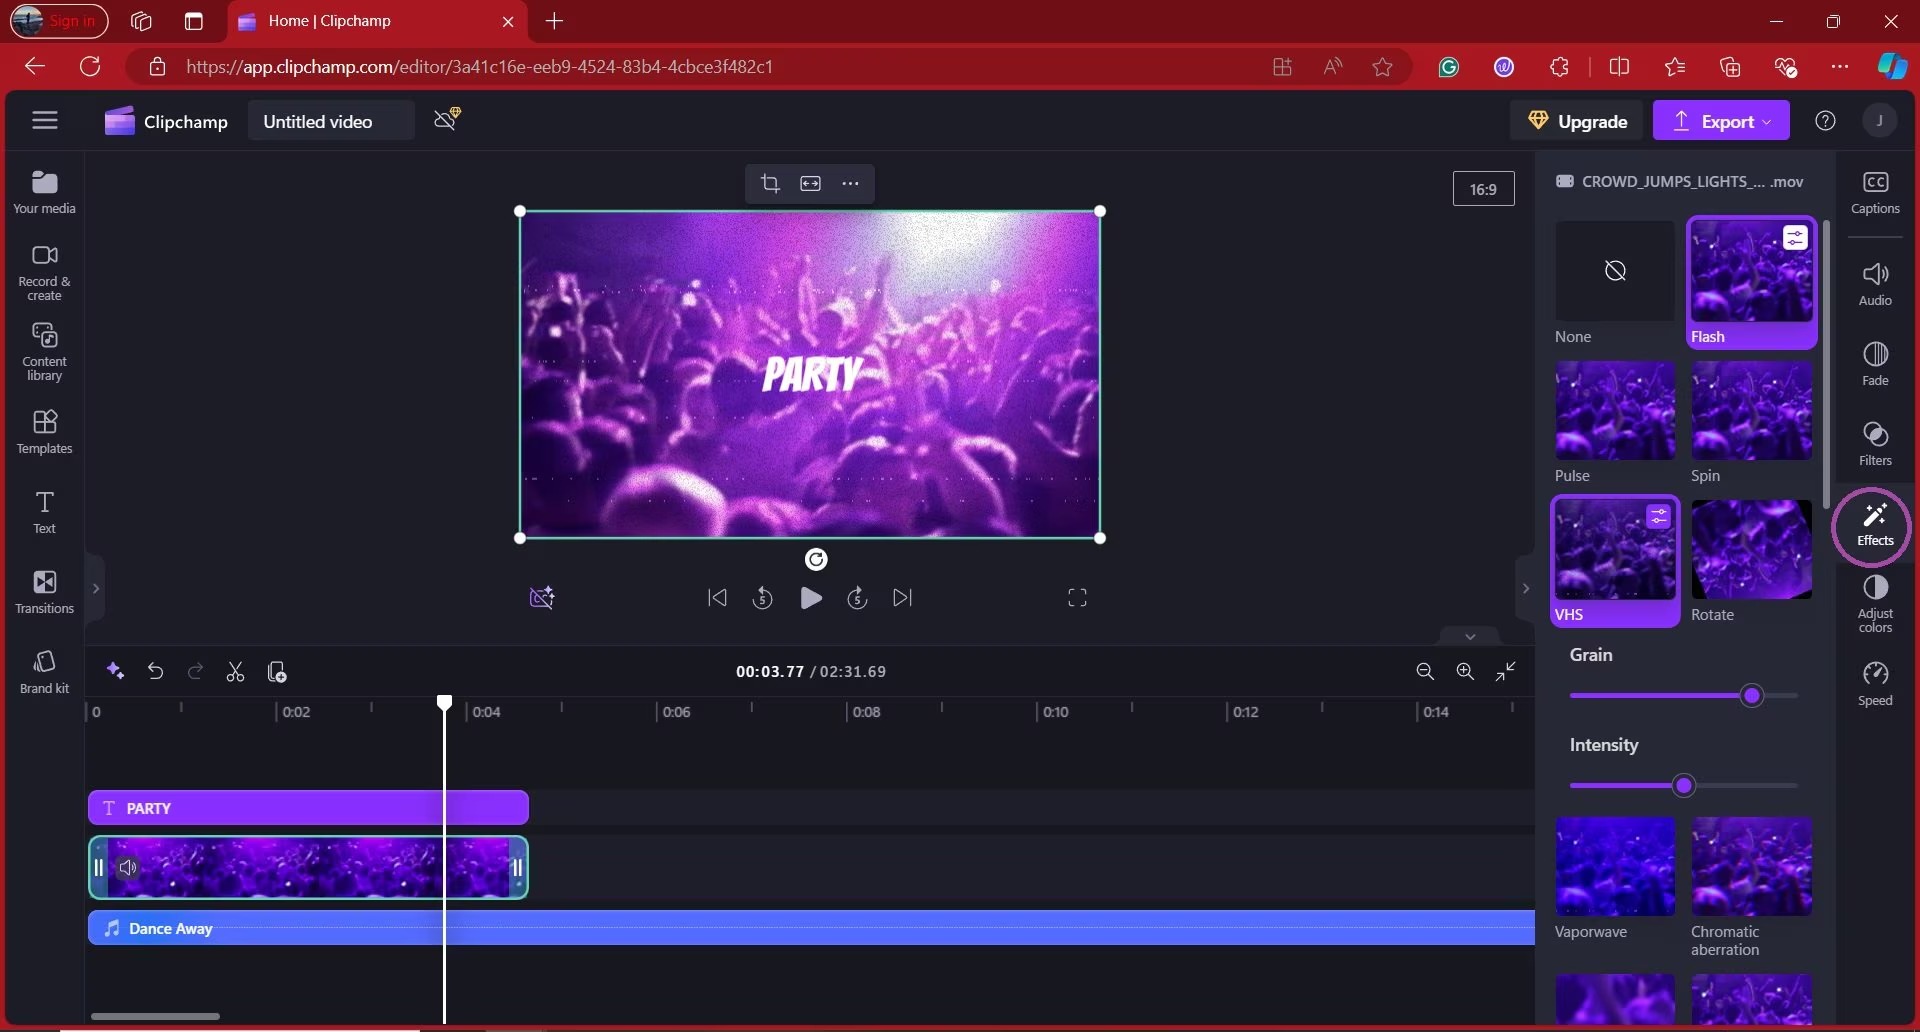Zoom in the timeline
The width and height of the screenshot is (1920, 1032).
[1465, 671]
